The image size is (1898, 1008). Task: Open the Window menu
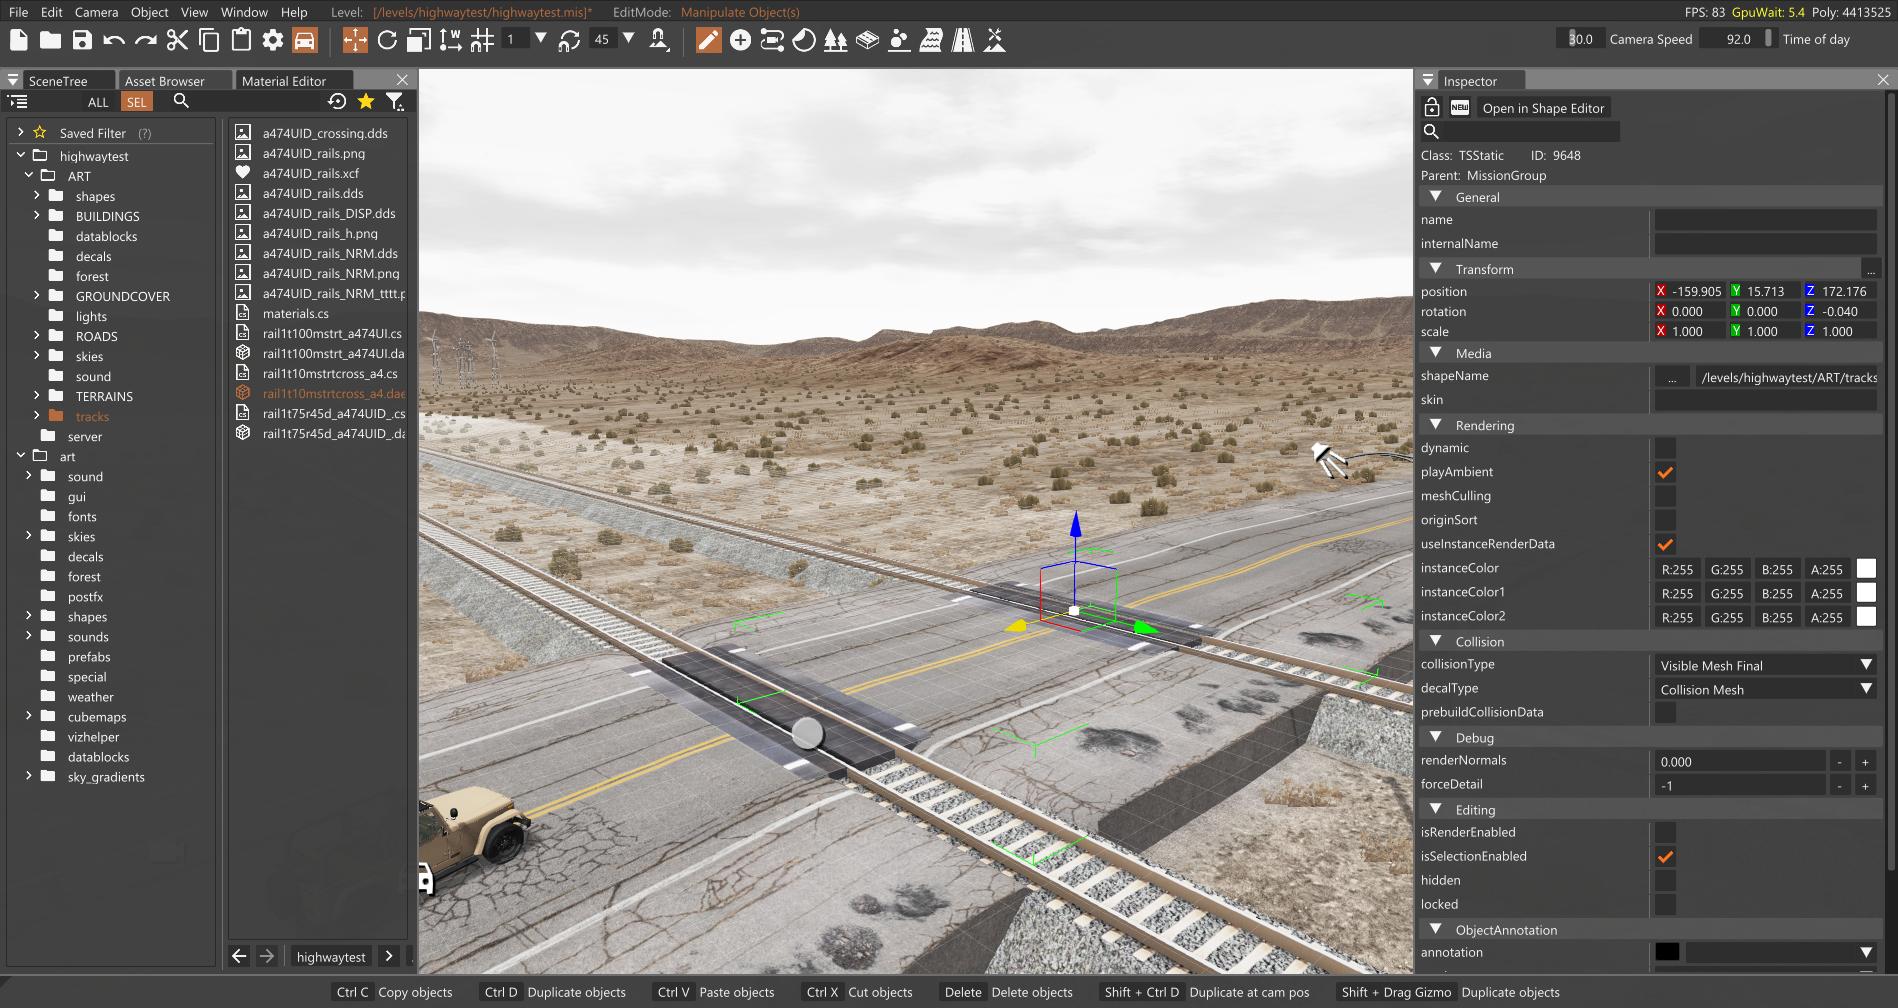(x=244, y=12)
